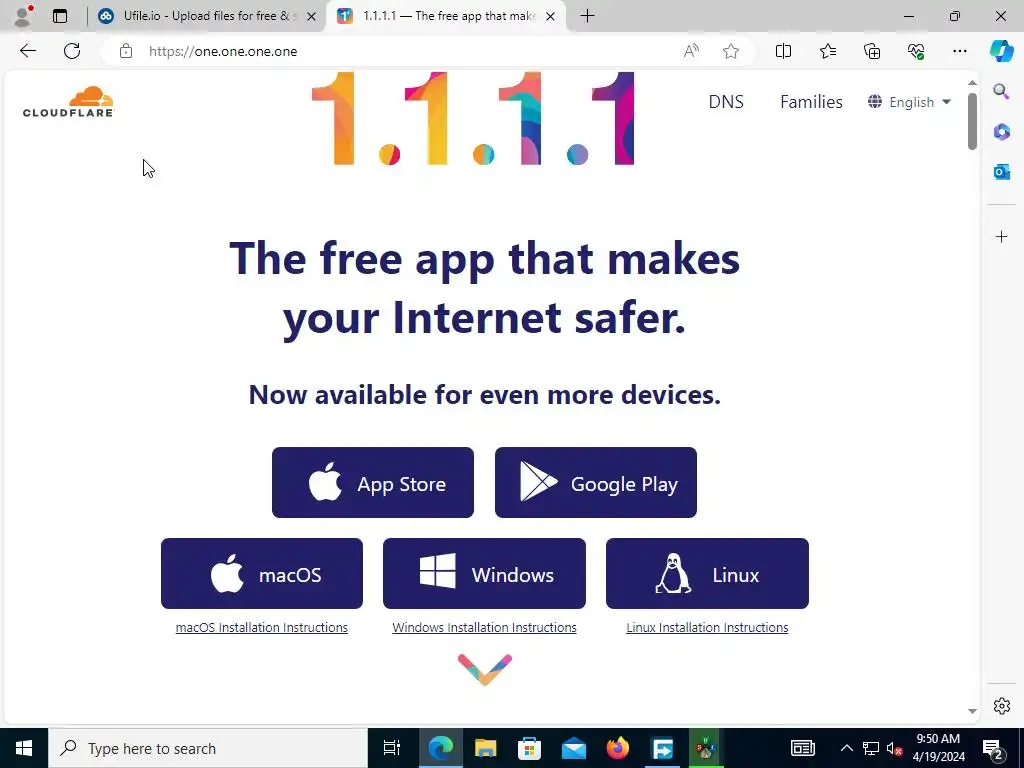
Task: Go back using the browser back arrow
Action: tap(27, 51)
